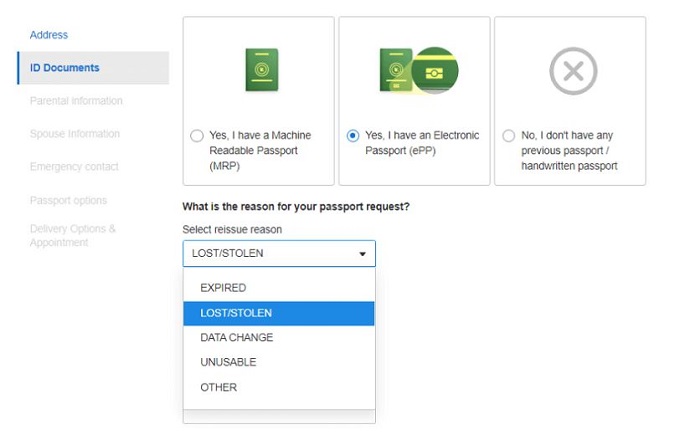Choose OTHER from the reason list
This screenshot has height=440, width=680.
[218, 387]
